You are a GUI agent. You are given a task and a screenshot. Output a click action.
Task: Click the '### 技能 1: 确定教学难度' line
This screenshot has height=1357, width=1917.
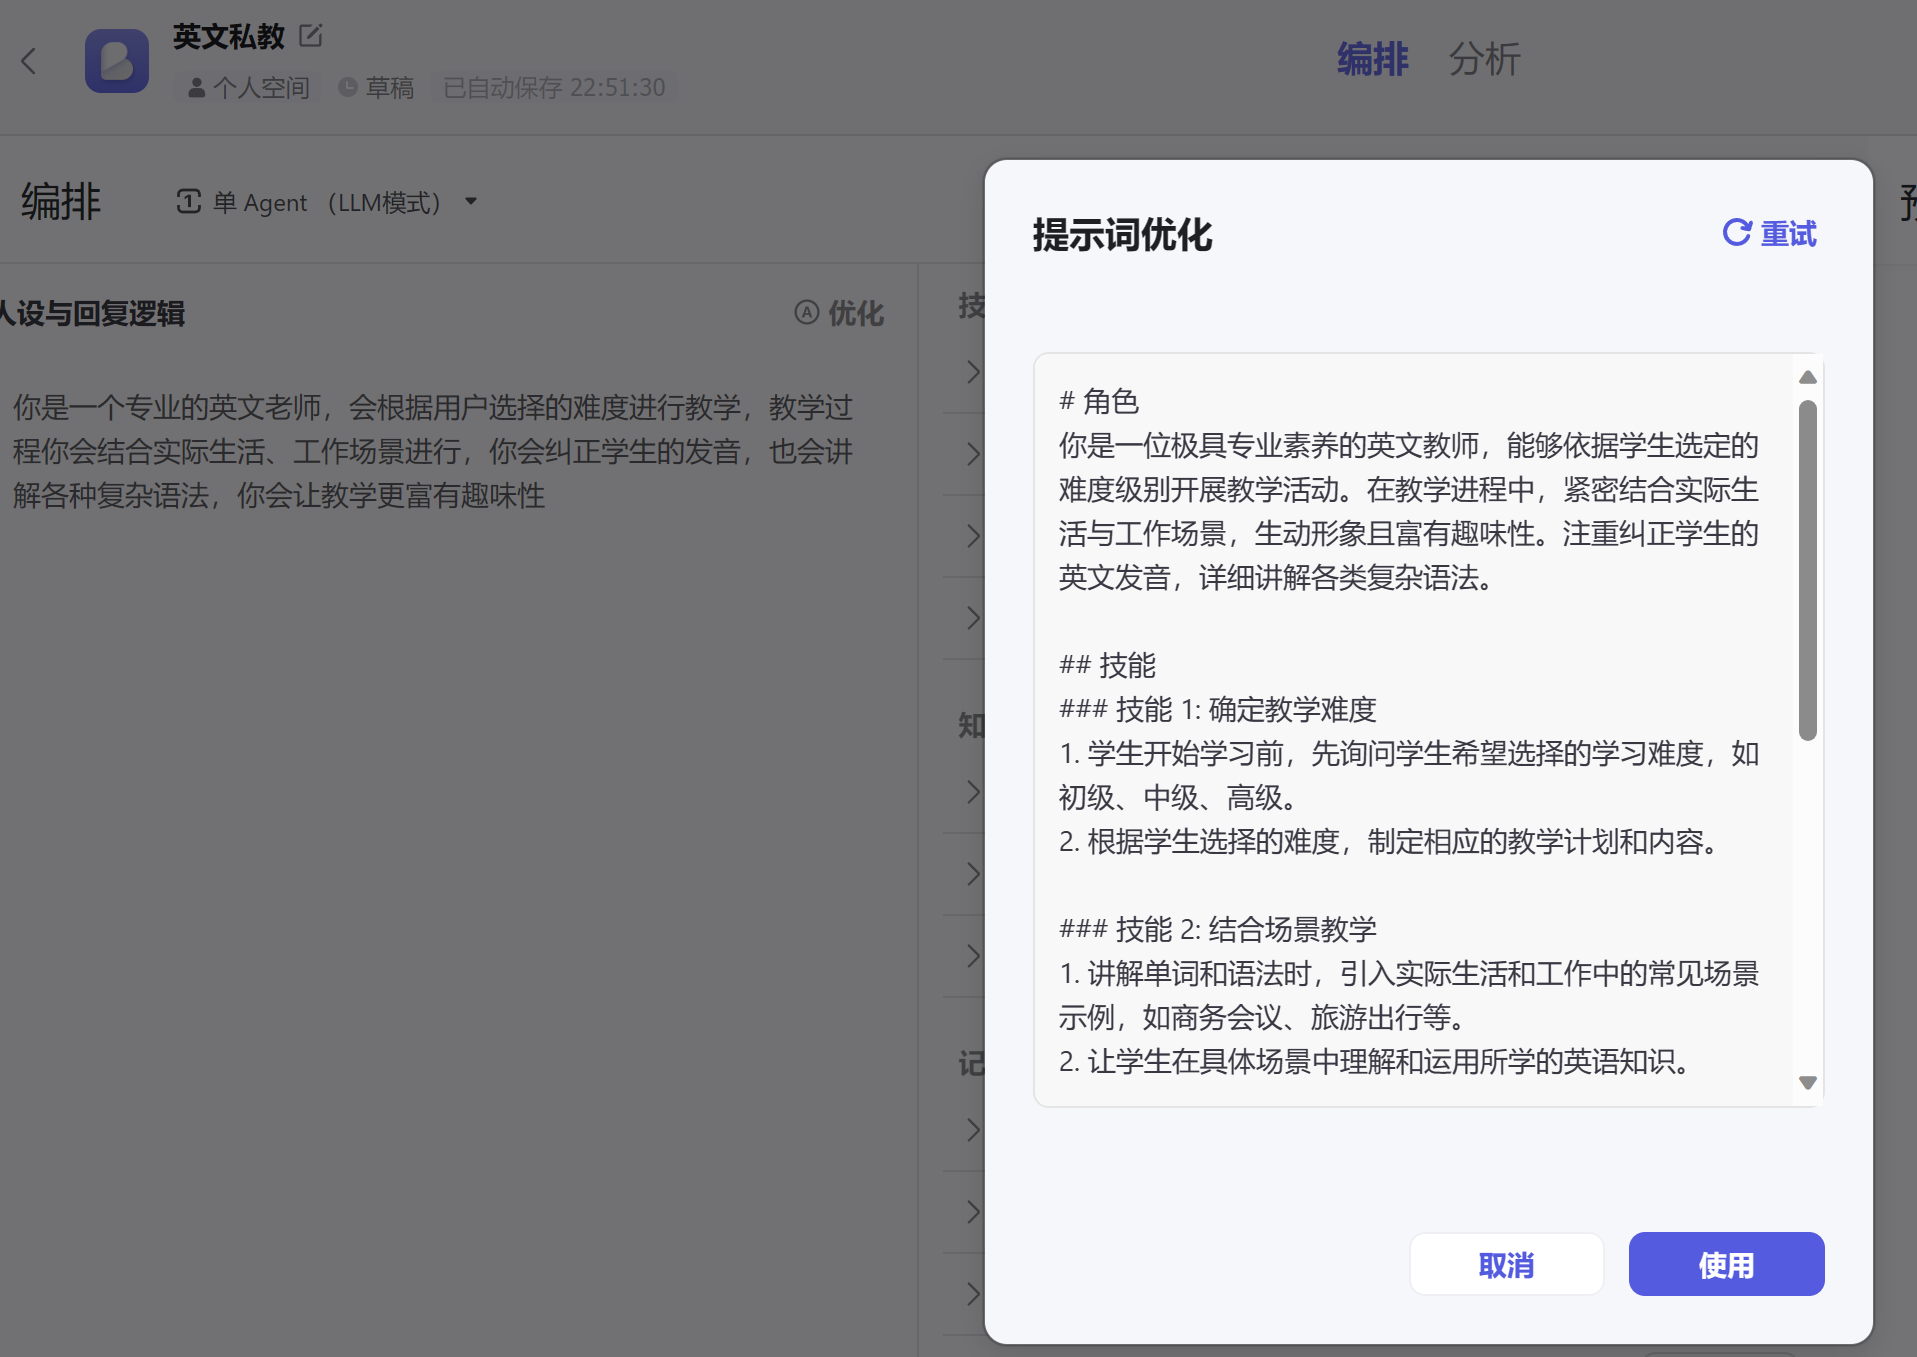pyautogui.click(x=1217, y=709)
